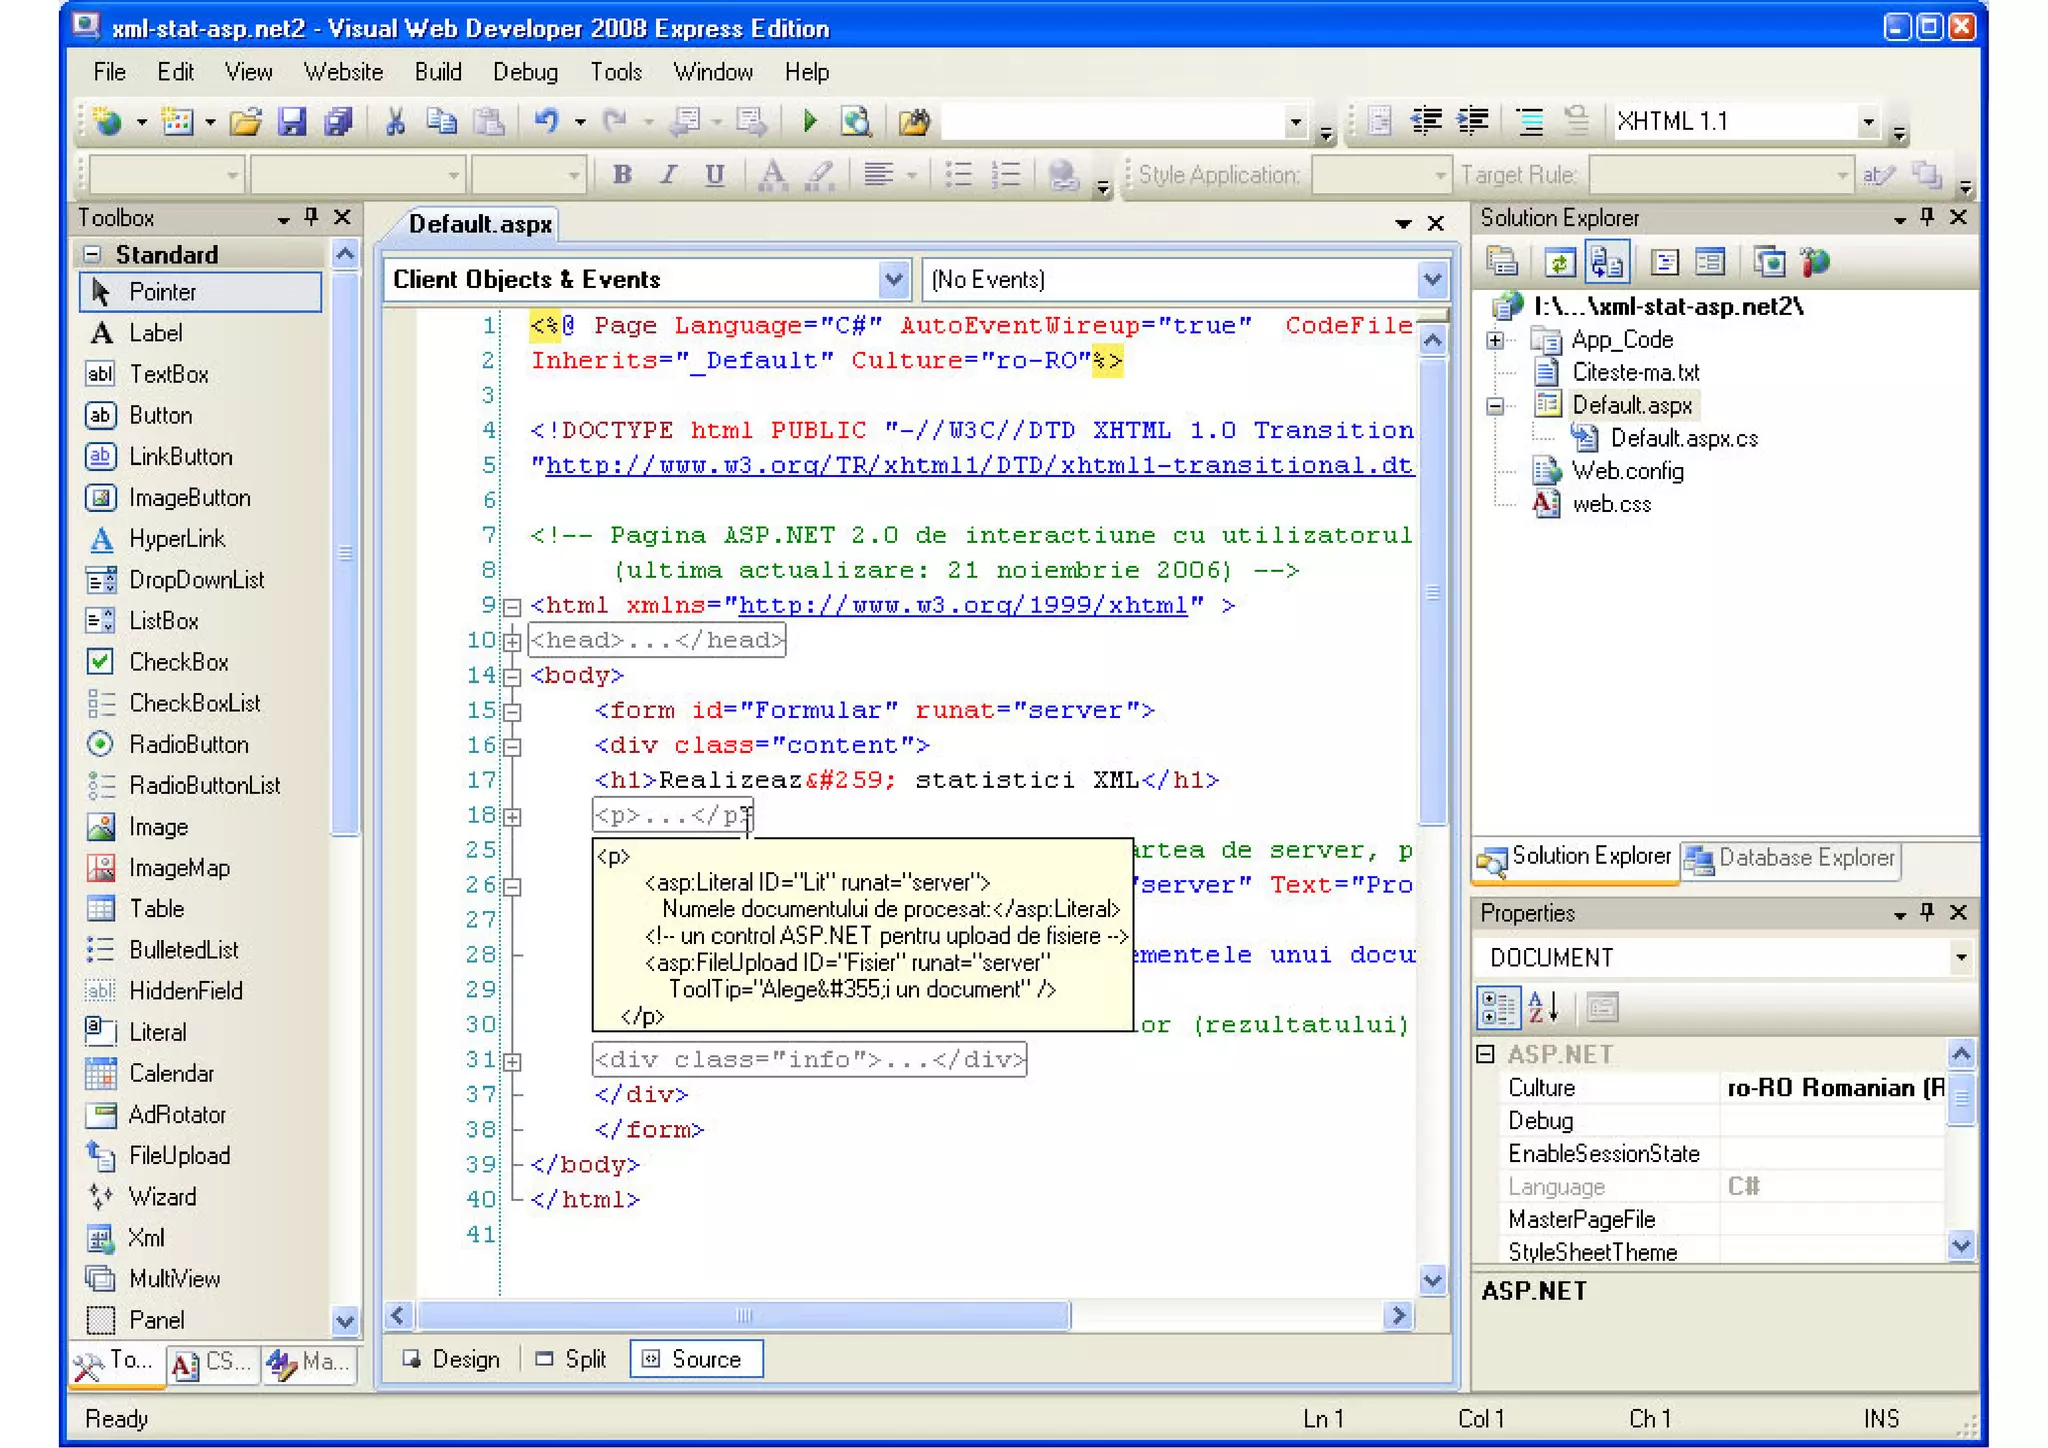2048x1448 pixels.
Task: Collapse the Default.aspx tree node
Action: [x=1495, y=406]
